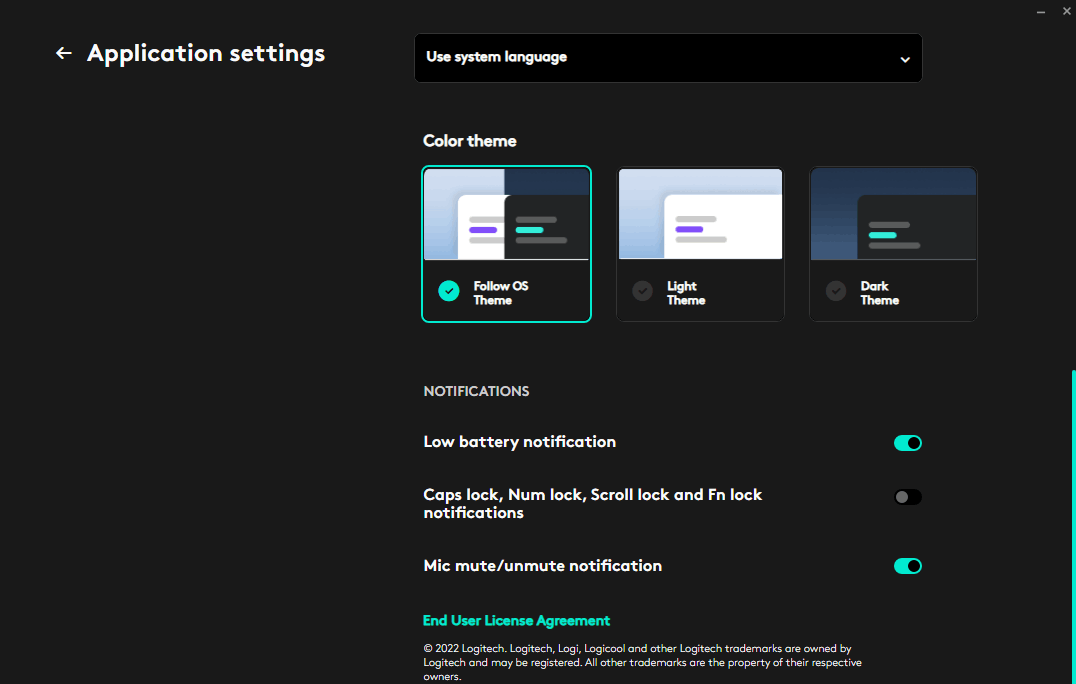This screenshot has width=1076, height=684.
Task: Disable Low battery notification
Action: [907, 442]
